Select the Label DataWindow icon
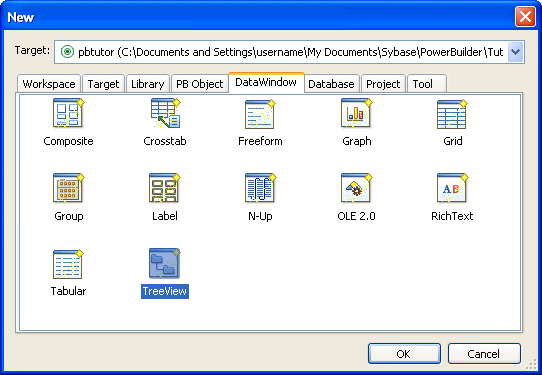Screen dimensions: 542x375 pyautogui.click(x=164, y=188)
